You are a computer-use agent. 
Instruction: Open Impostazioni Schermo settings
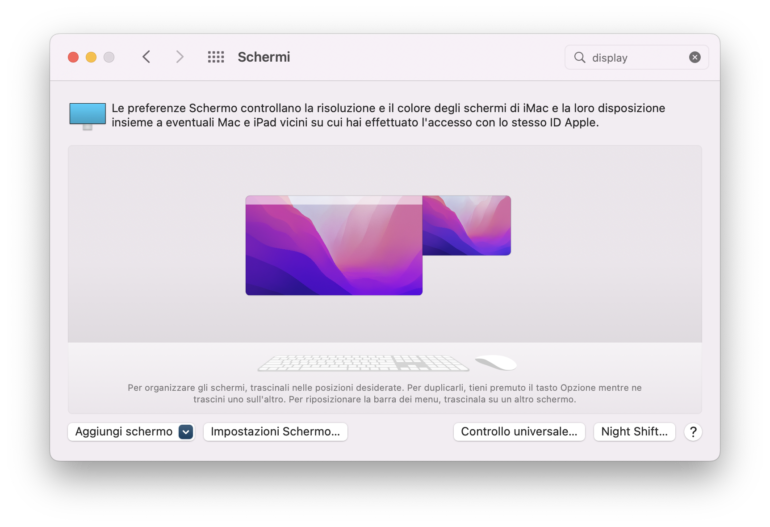[x=275, y=432]
